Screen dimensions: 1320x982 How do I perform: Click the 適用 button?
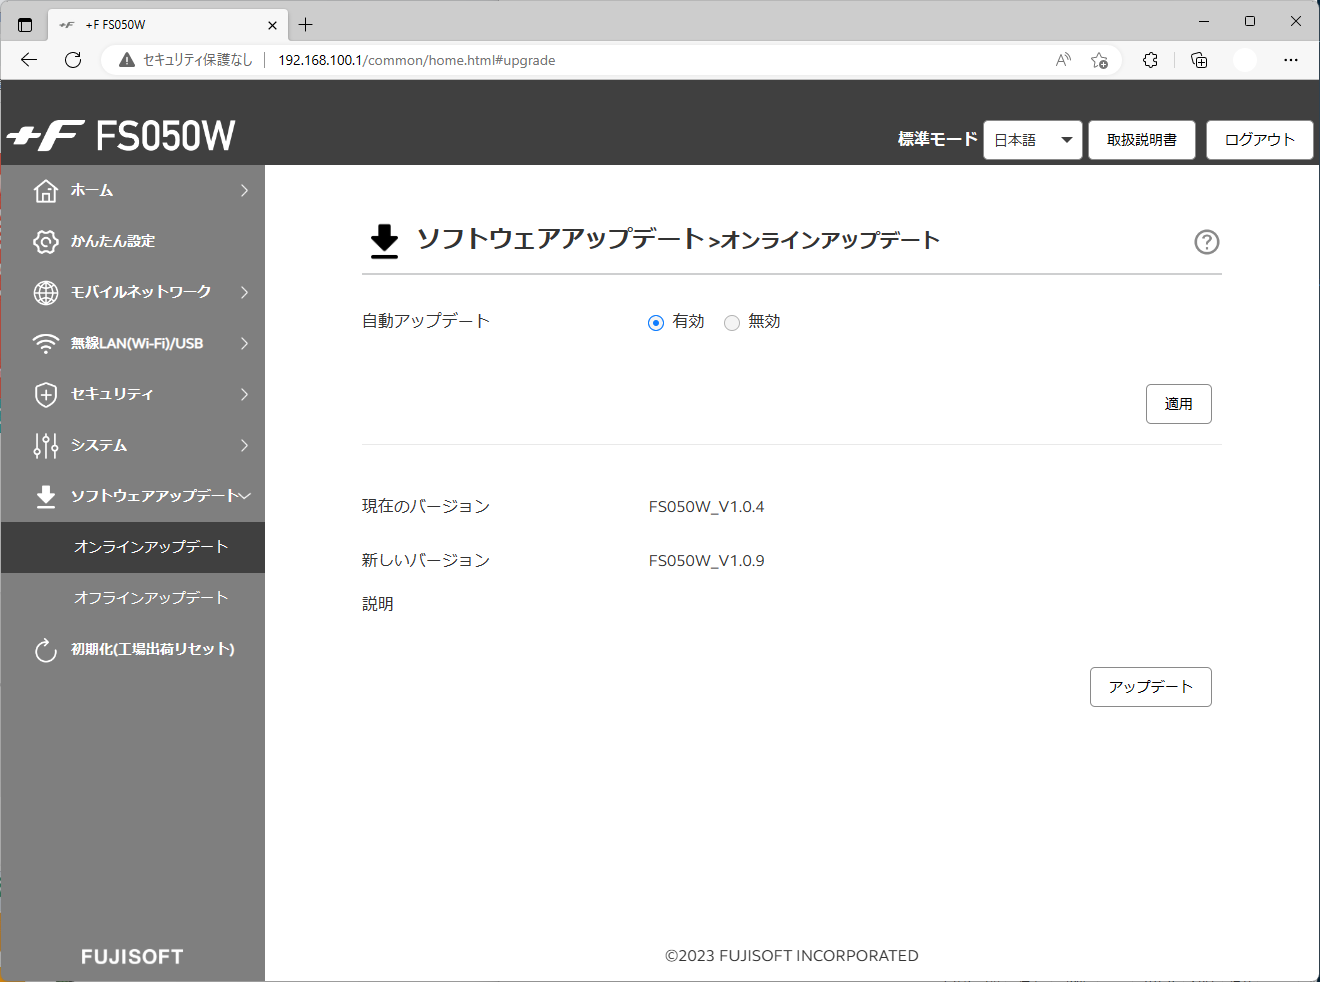point(1178,403)
